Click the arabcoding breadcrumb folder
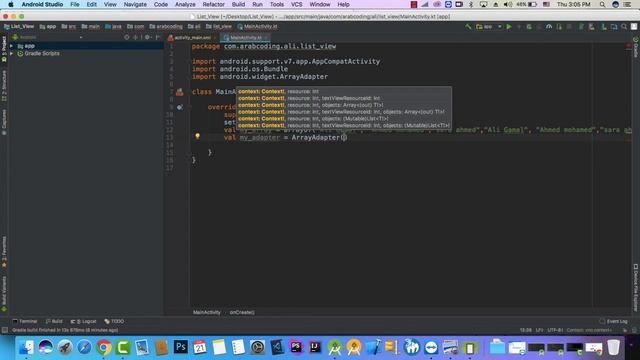Screen dimensions: 640x360 click(166, 27)
